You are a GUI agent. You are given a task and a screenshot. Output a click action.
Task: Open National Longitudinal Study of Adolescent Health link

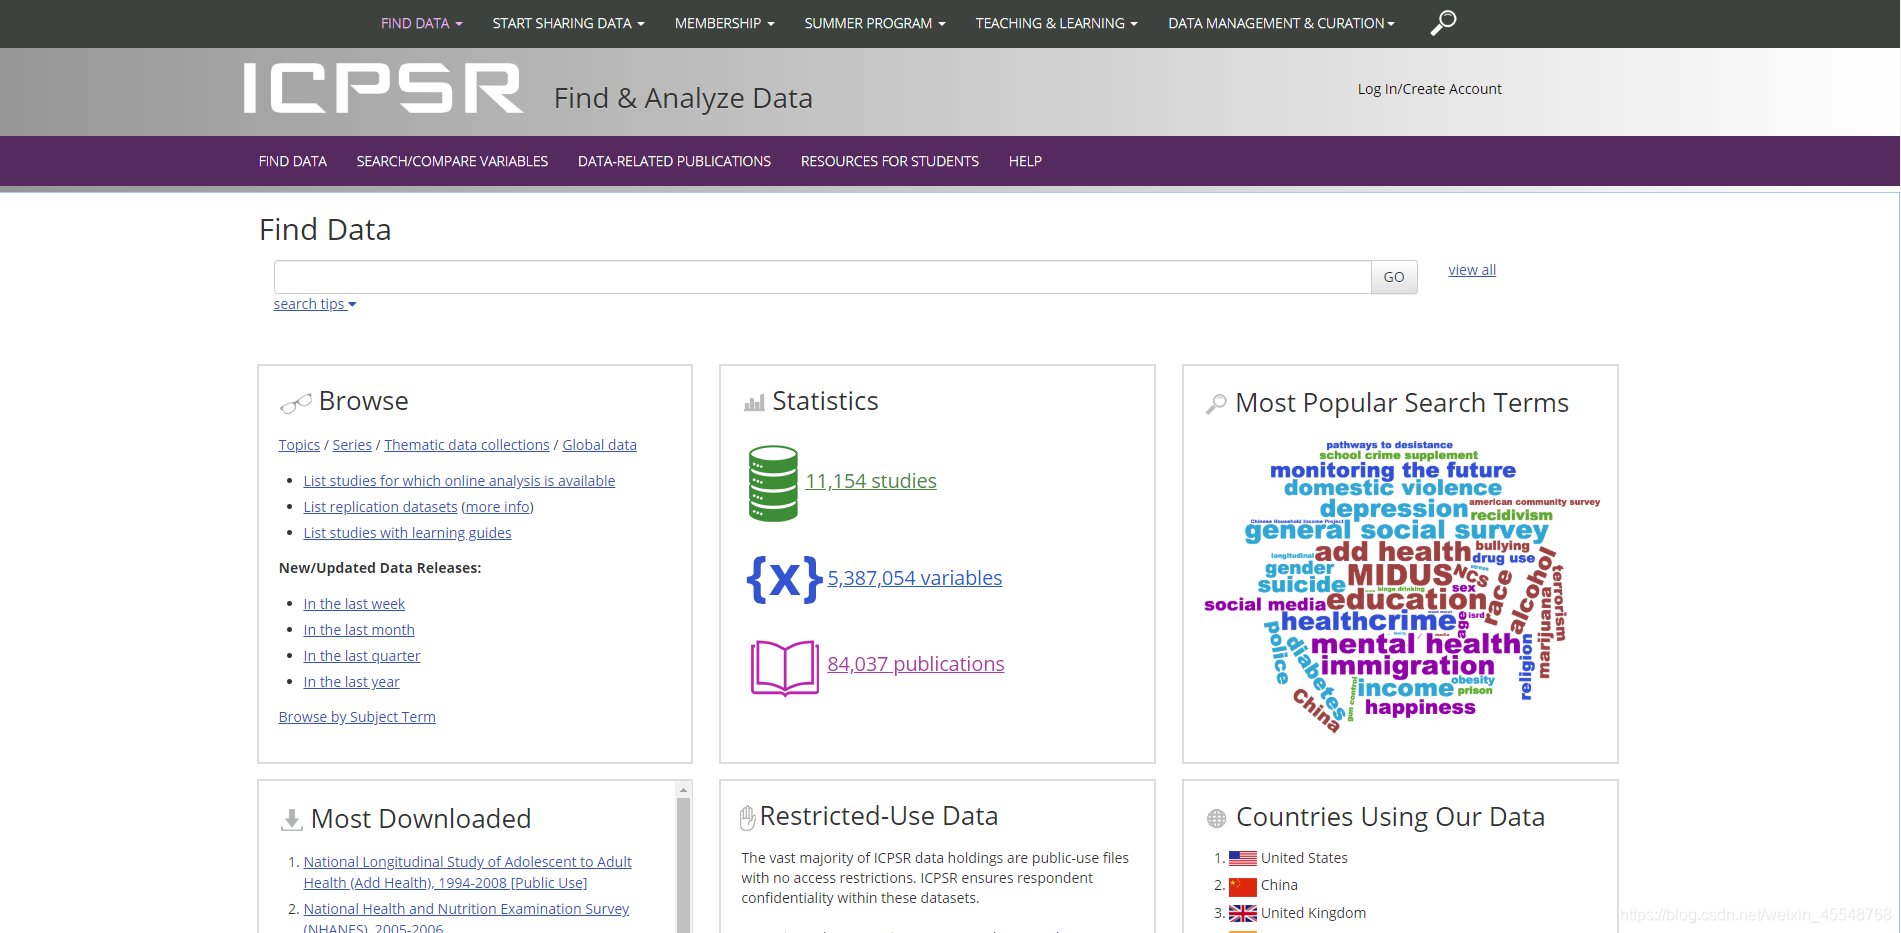pyautogui.click(x=467, y=872)
